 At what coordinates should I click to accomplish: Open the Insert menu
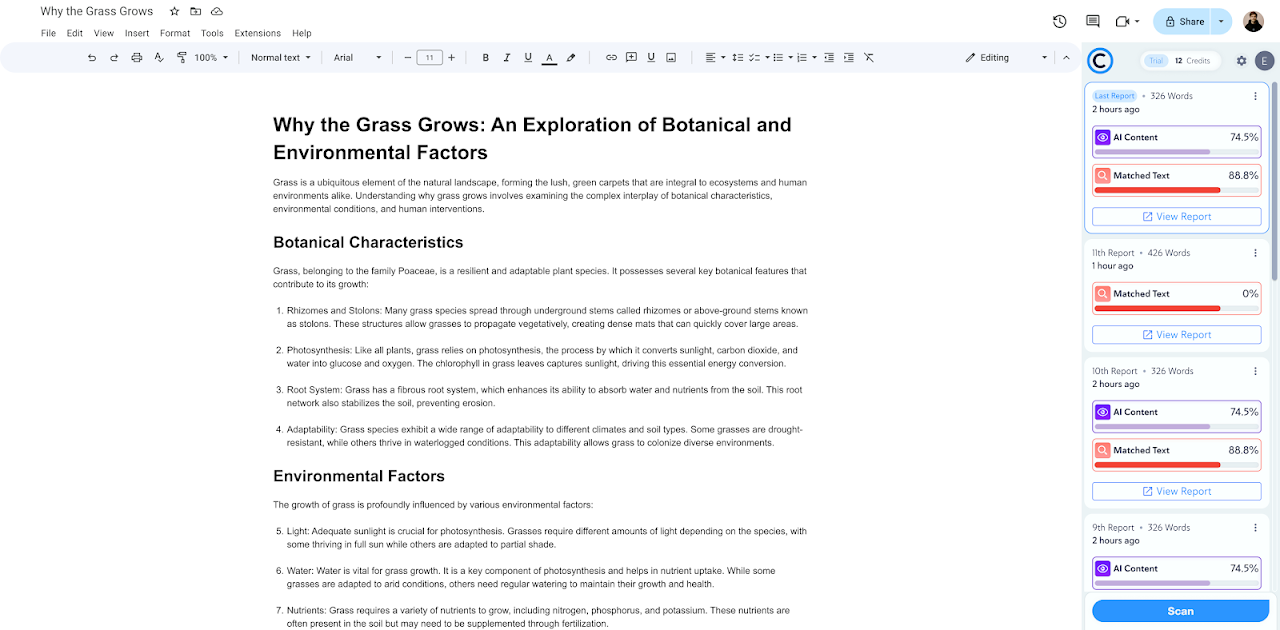coord(137,33)
